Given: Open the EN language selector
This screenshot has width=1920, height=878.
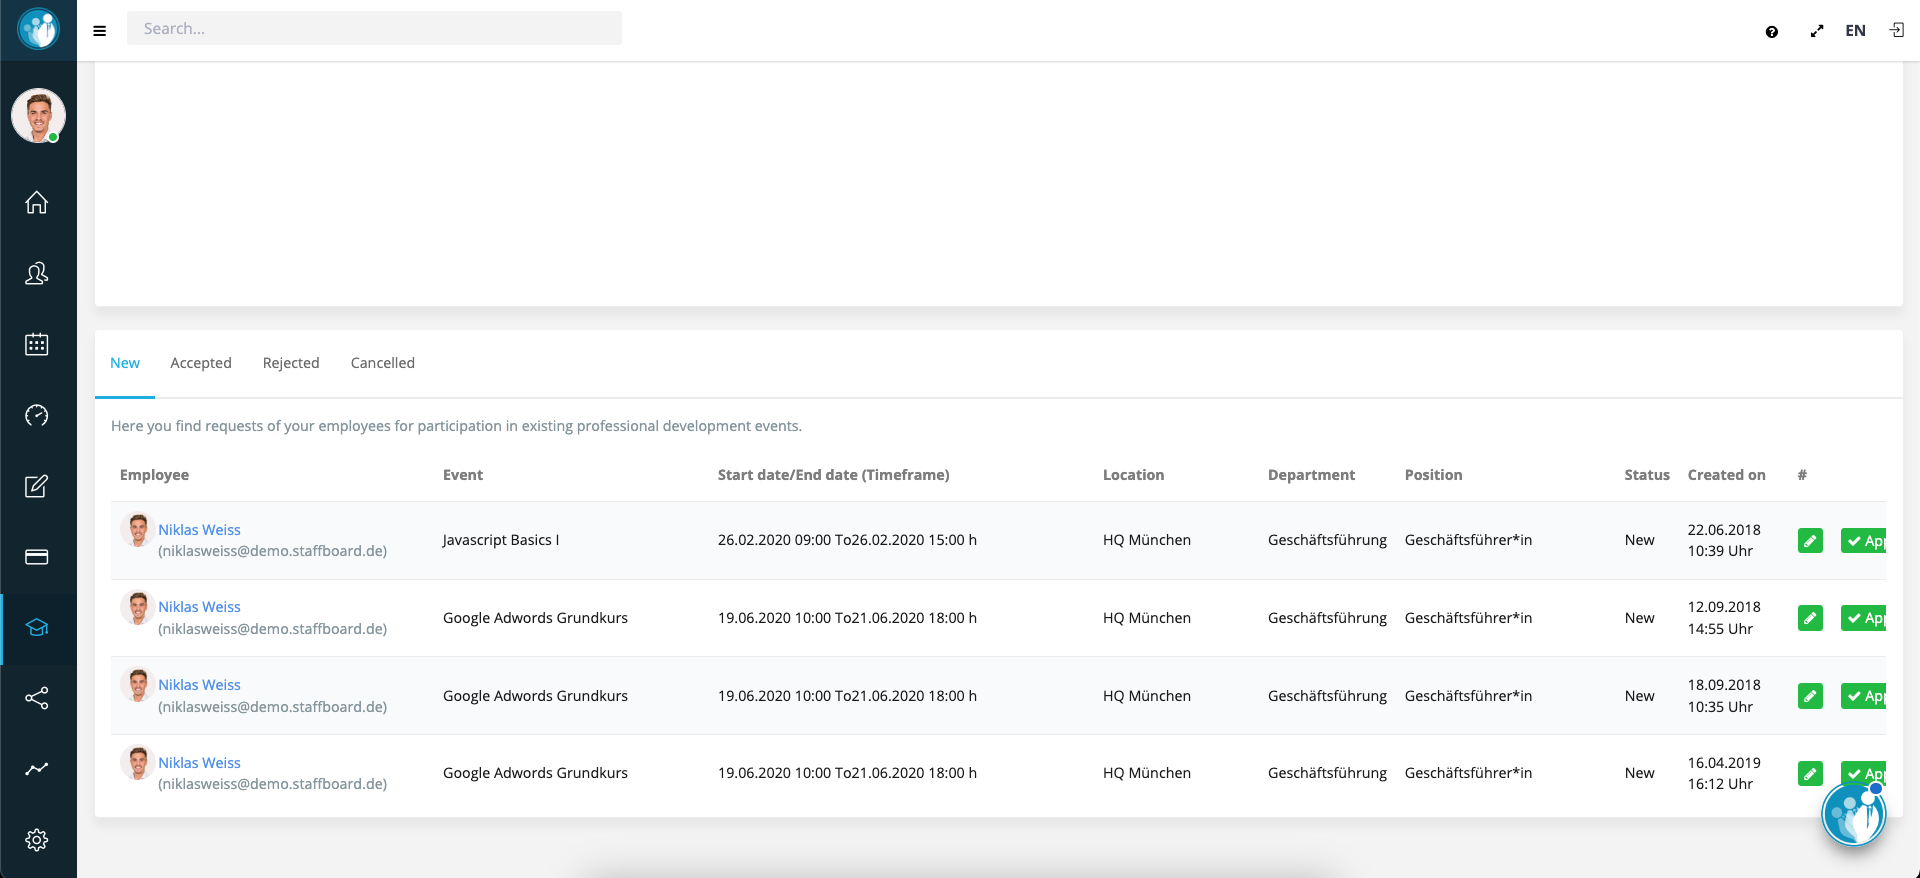Looking at the screenshot, I should tap(1855, 31).
